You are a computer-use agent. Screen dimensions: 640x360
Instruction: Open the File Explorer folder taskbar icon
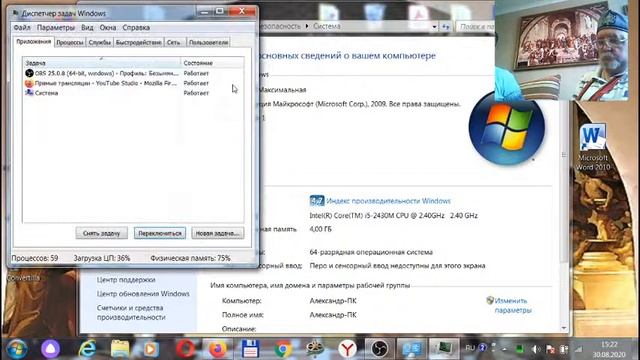coord(120,349)
